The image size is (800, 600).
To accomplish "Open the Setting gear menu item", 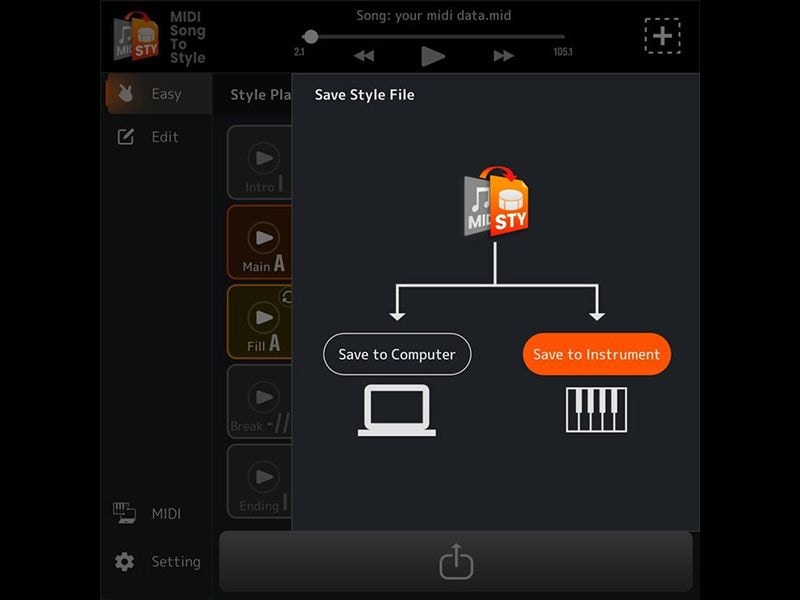I will point(158,562).
